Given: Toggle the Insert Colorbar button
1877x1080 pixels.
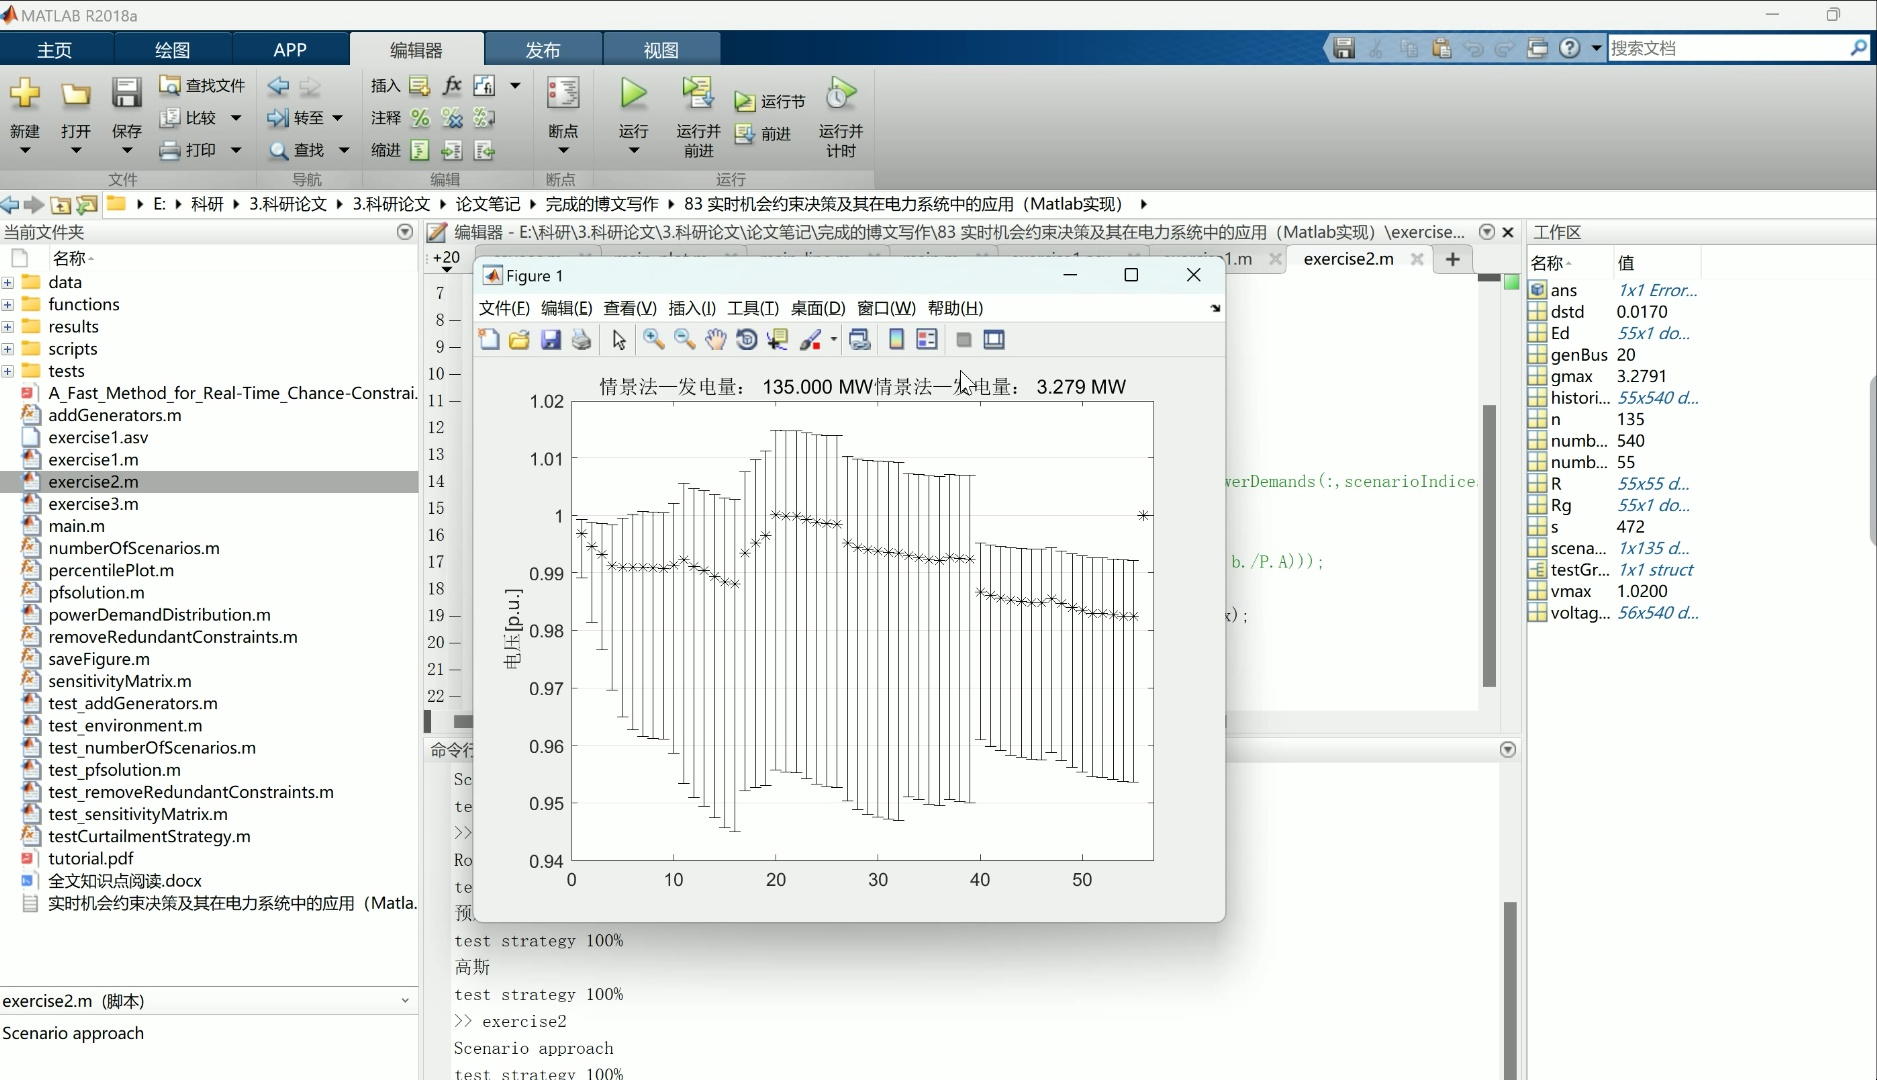Looking at the screenshot, I should coord(896,340).
